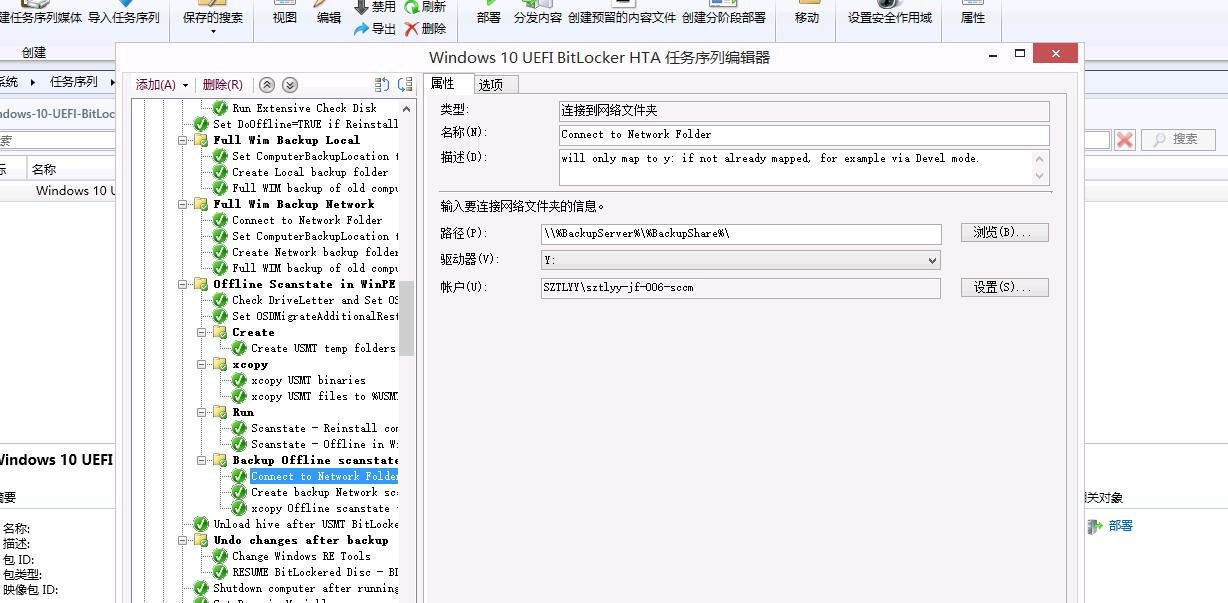Select Create backup Network step in tree
The height and width of the screenshot is (603, 1228).
(324, 492)
